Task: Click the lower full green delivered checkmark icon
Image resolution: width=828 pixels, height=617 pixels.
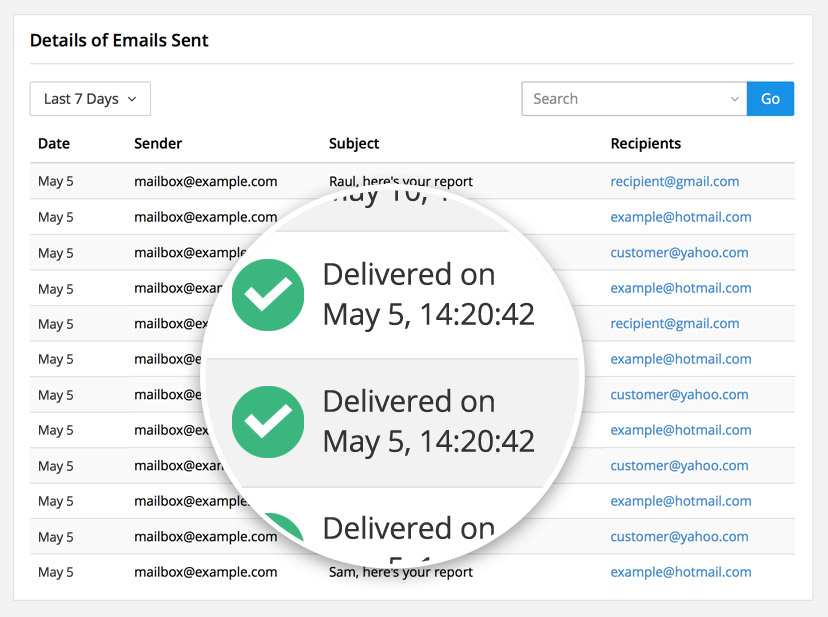Action: tap(268, 422)
